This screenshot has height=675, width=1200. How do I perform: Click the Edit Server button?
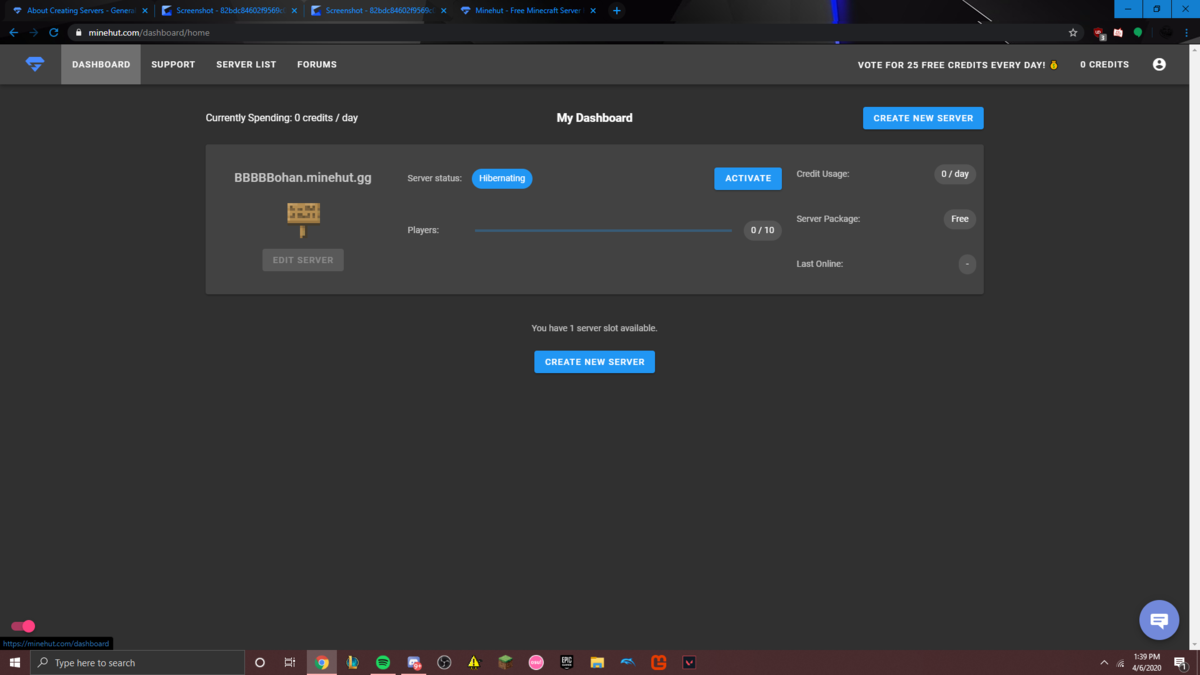303,260
